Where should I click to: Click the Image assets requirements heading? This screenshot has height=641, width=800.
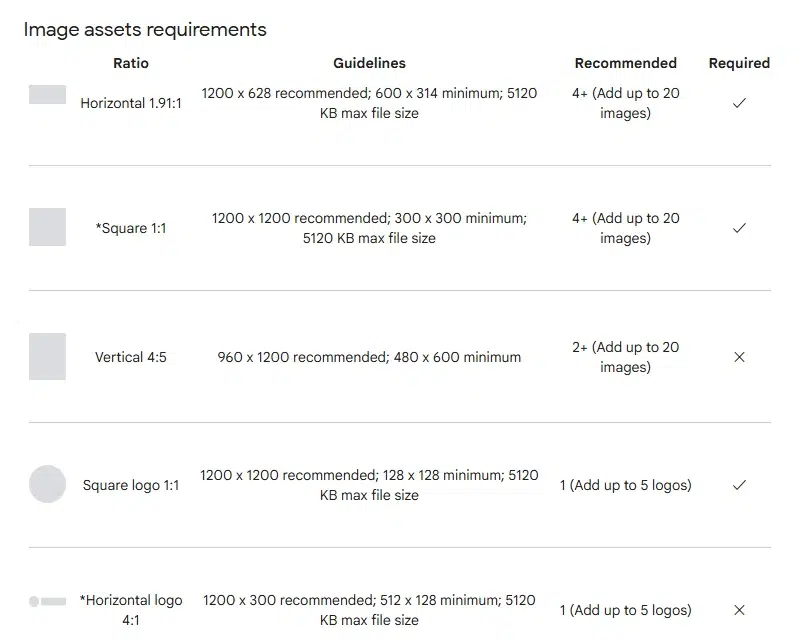pos(145,30)
